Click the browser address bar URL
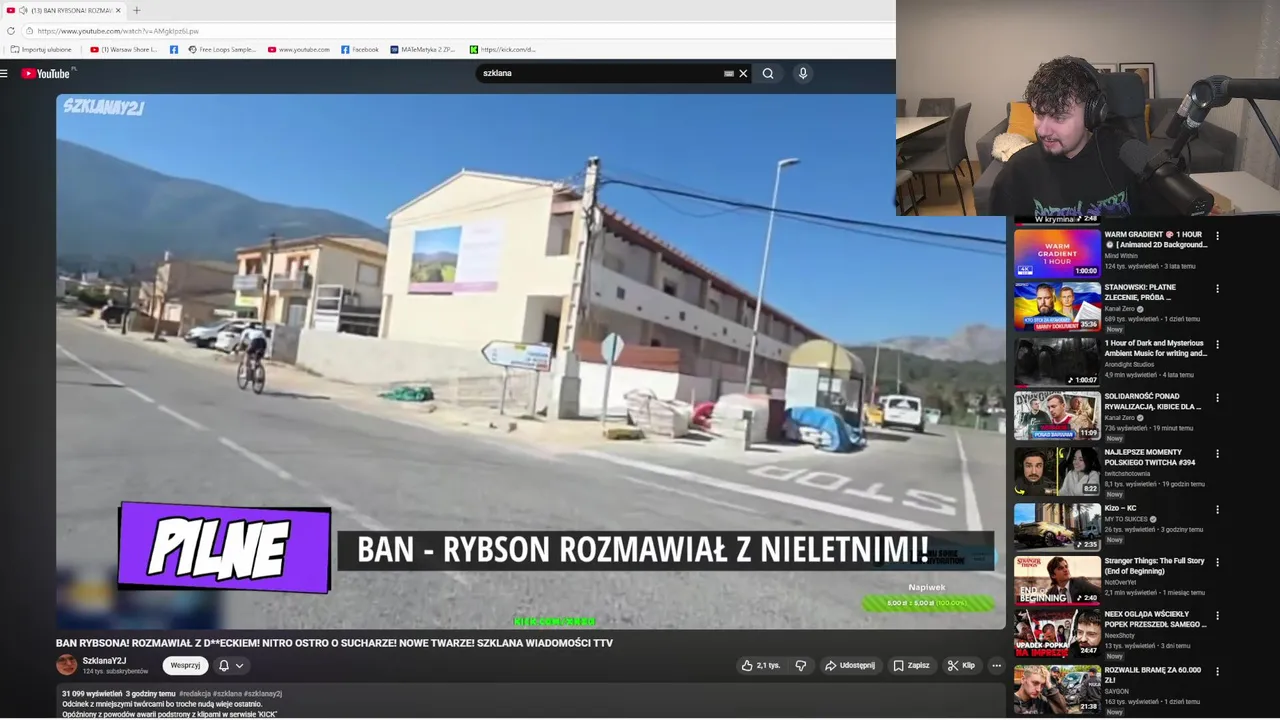Image resolution: width=1280 pixels, height=720 pixels. coord(118,31)
